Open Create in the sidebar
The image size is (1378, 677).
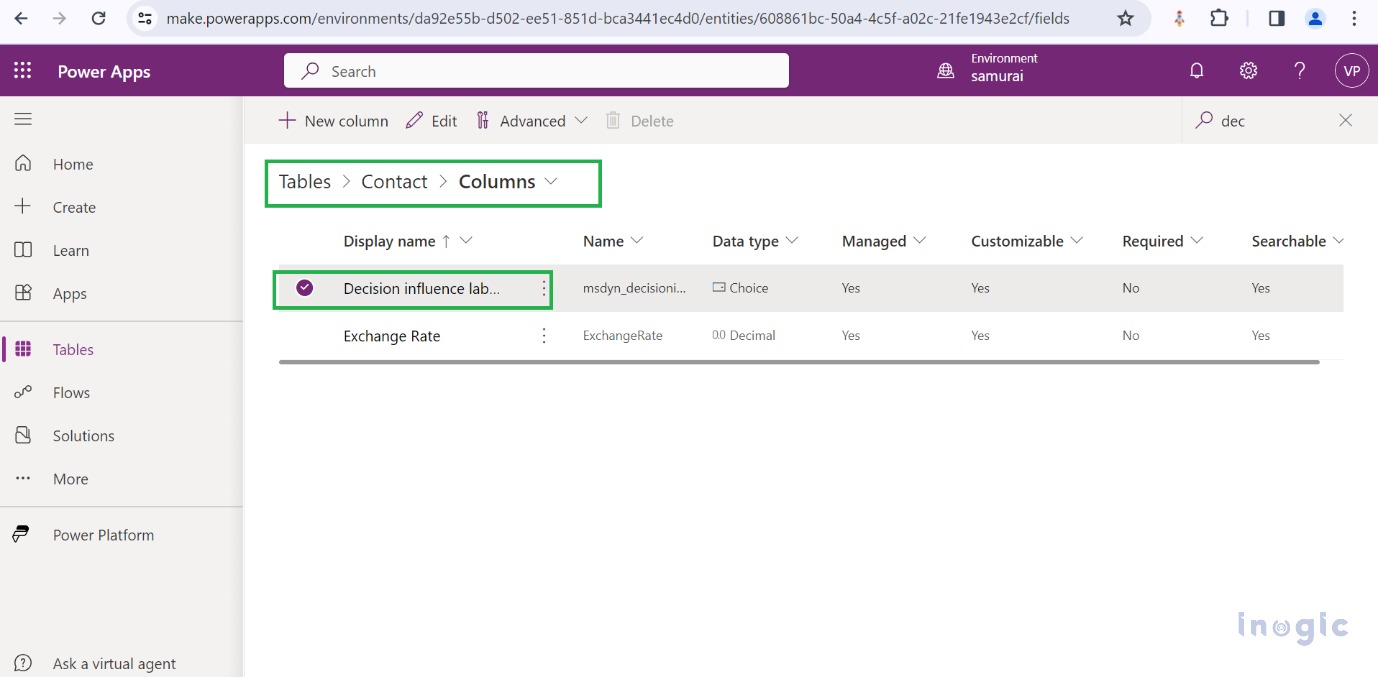tap(74, 207)
